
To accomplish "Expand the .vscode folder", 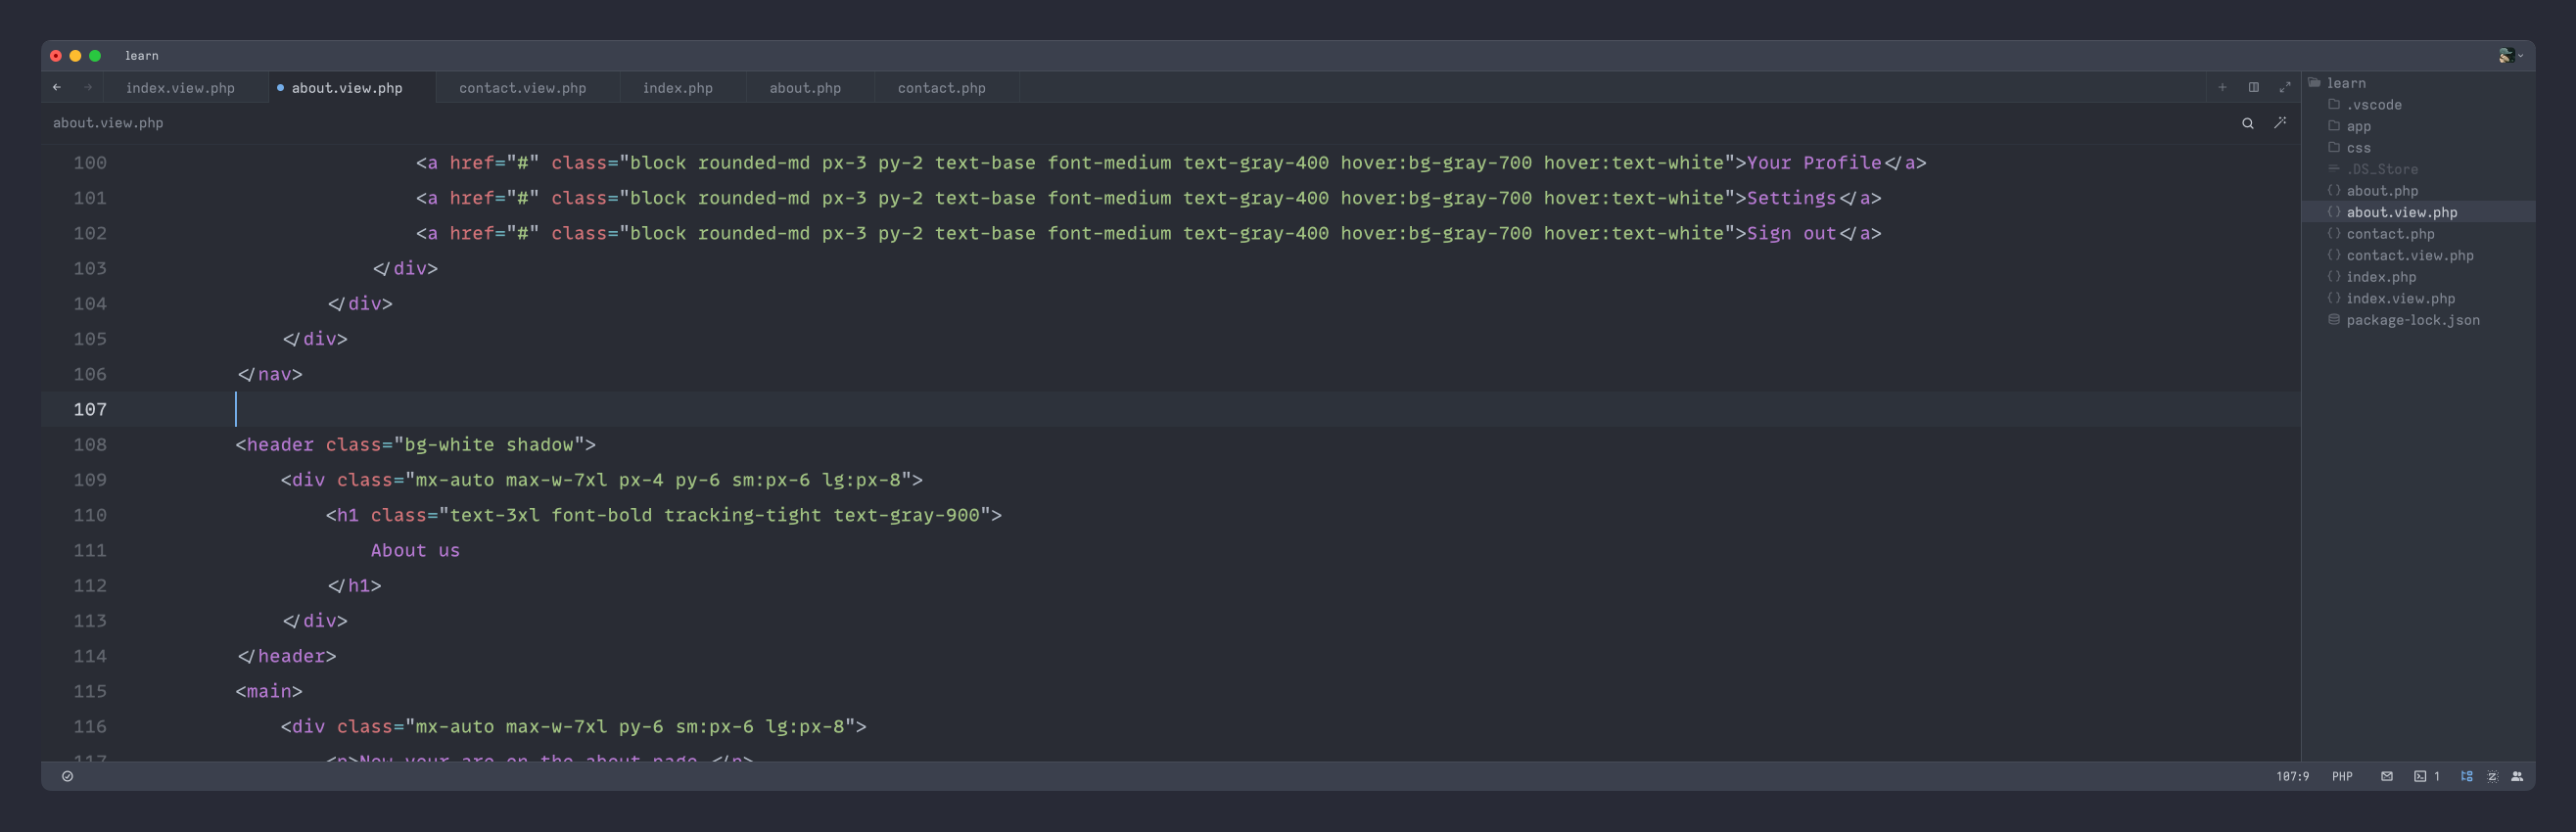I will (x=2374, y=104).
